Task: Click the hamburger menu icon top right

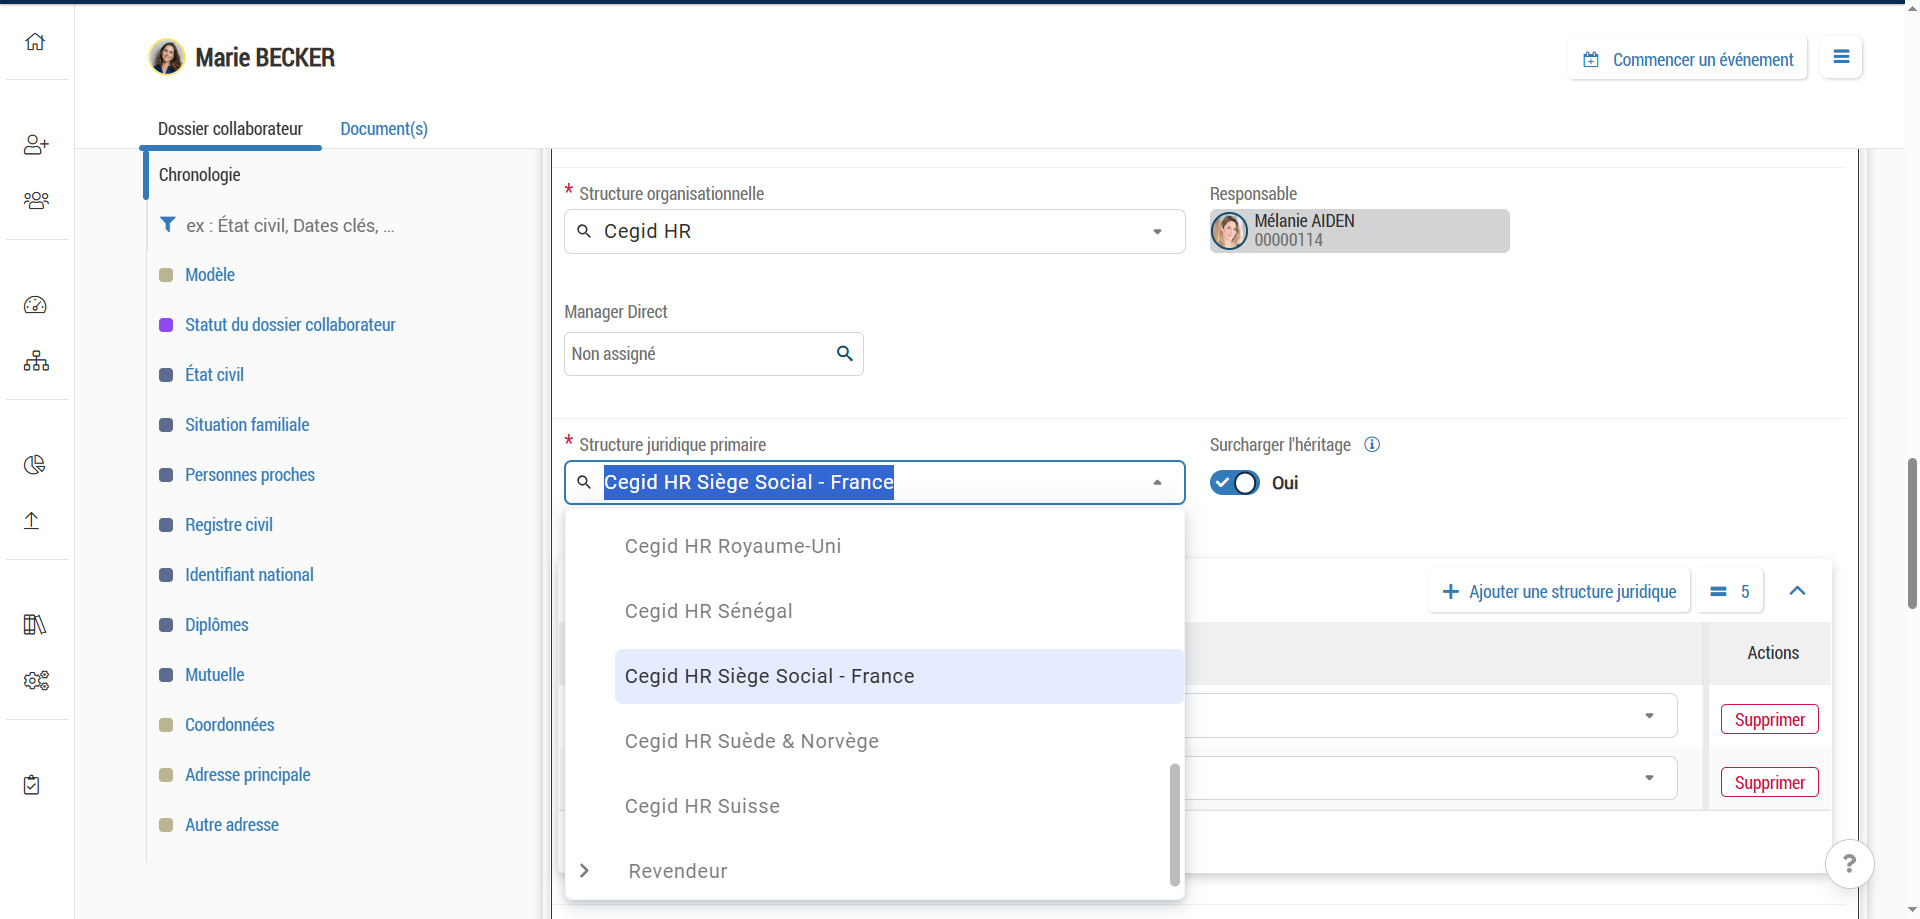Action: (1840, 58)
